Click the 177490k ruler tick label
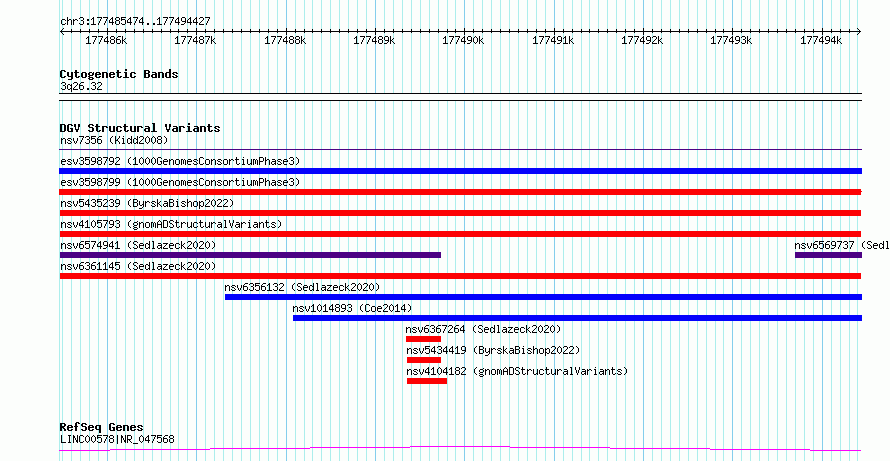890x461 pixels. [464, 40]
